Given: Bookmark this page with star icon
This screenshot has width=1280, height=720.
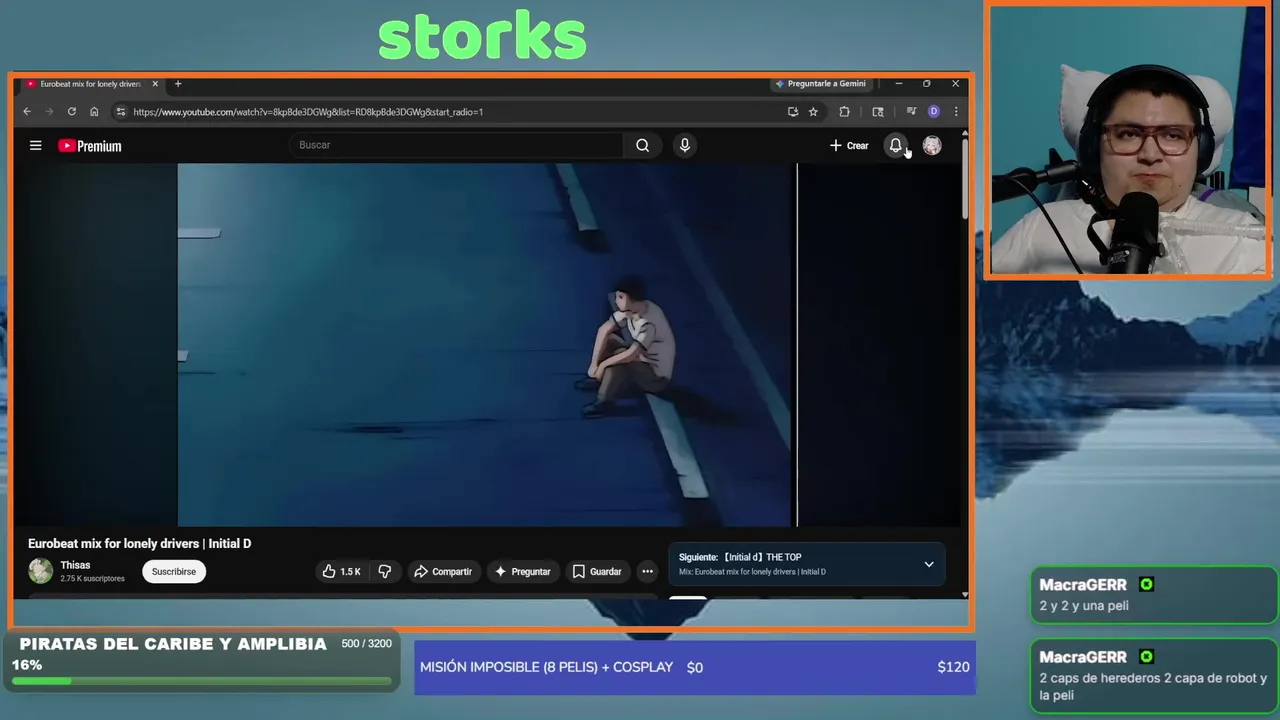Looking at the screenshot, I should [813, 112].
